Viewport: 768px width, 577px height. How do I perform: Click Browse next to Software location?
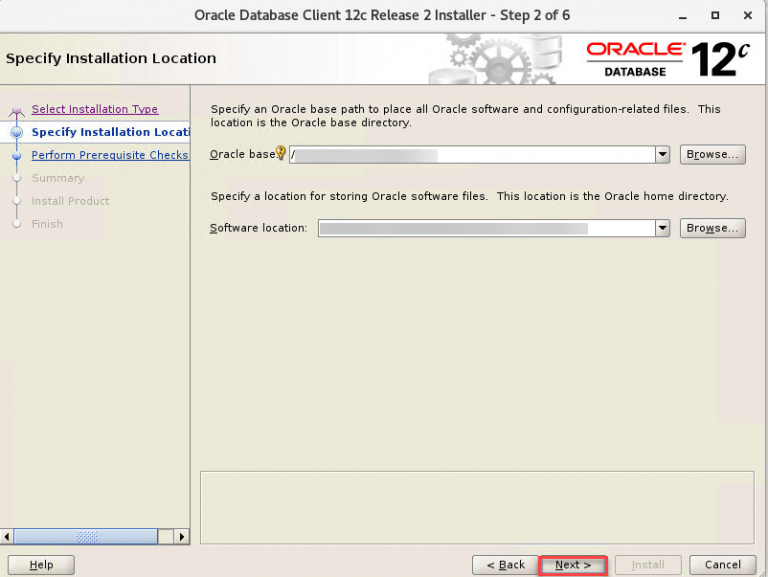coord(712,228)
